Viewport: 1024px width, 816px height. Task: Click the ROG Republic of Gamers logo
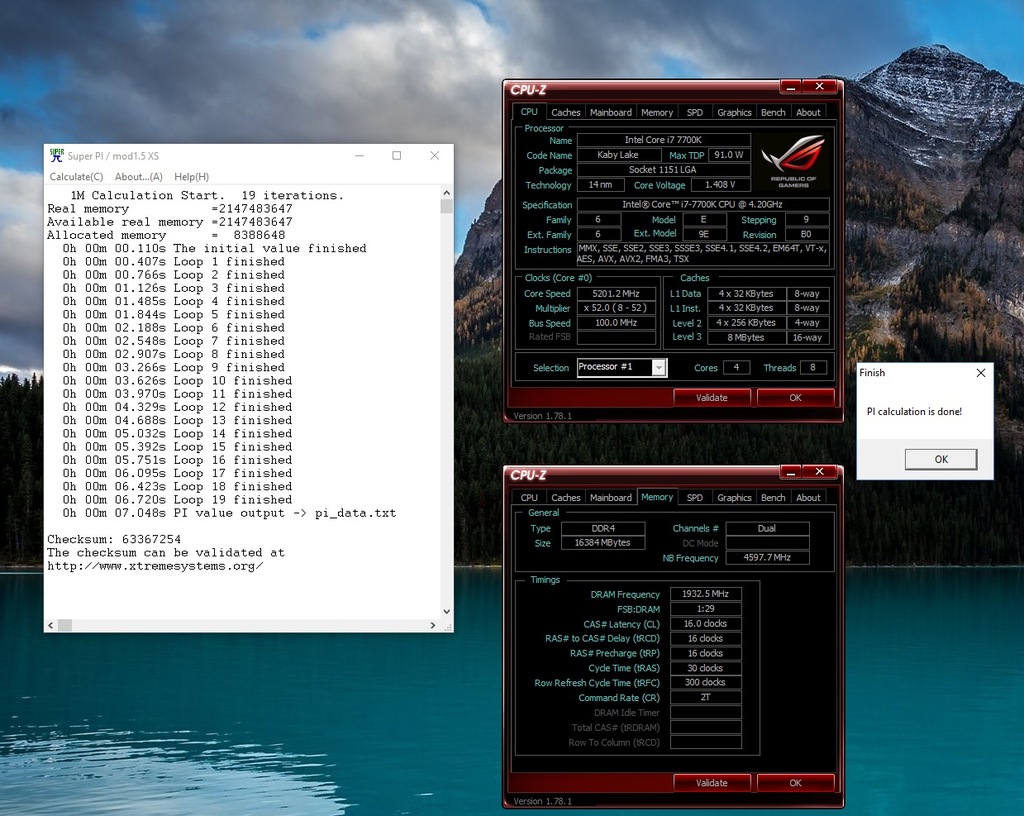(x=793, y=161)
